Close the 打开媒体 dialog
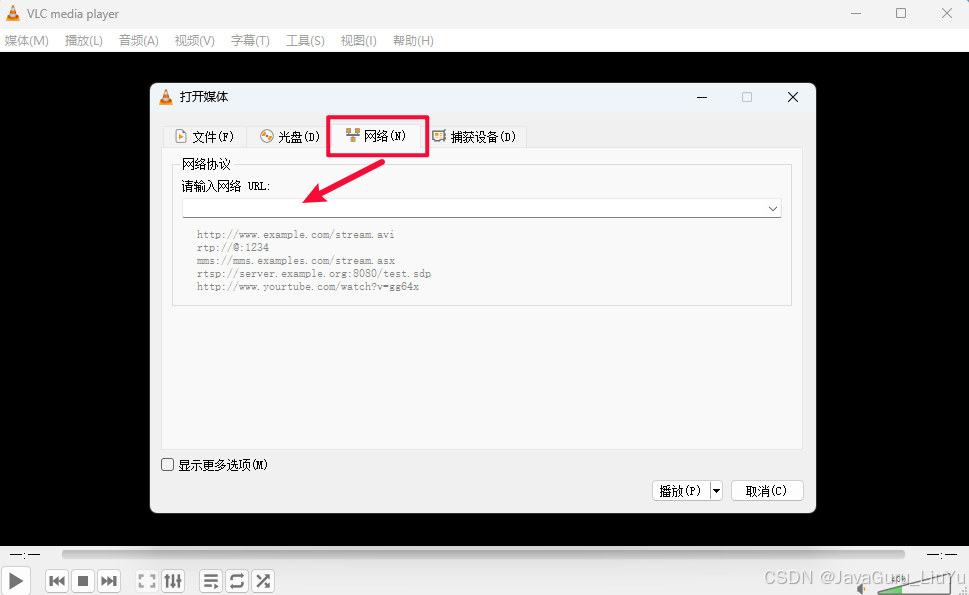This screenshot has width=969, height=595. coord(793,97)
